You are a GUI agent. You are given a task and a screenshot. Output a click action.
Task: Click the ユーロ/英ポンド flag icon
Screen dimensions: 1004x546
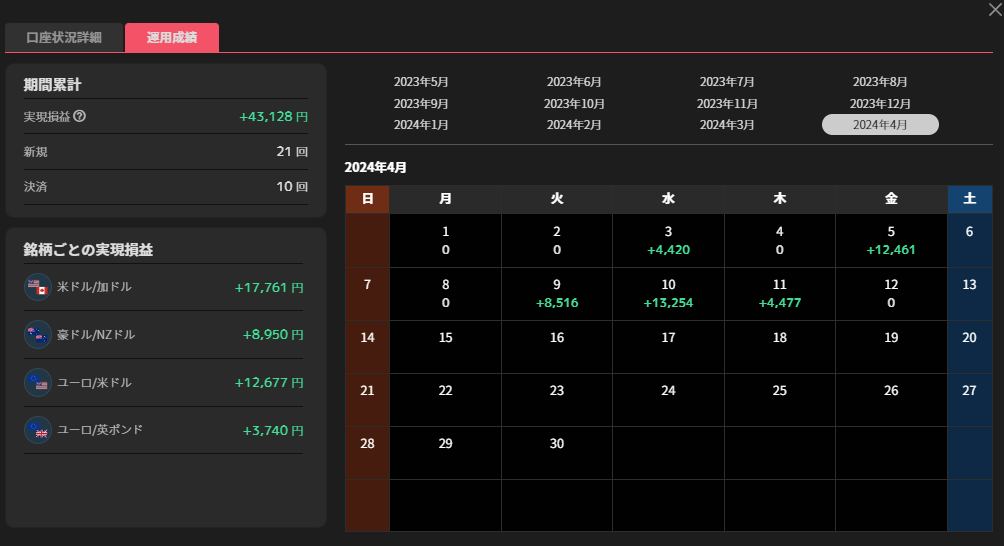38,430
